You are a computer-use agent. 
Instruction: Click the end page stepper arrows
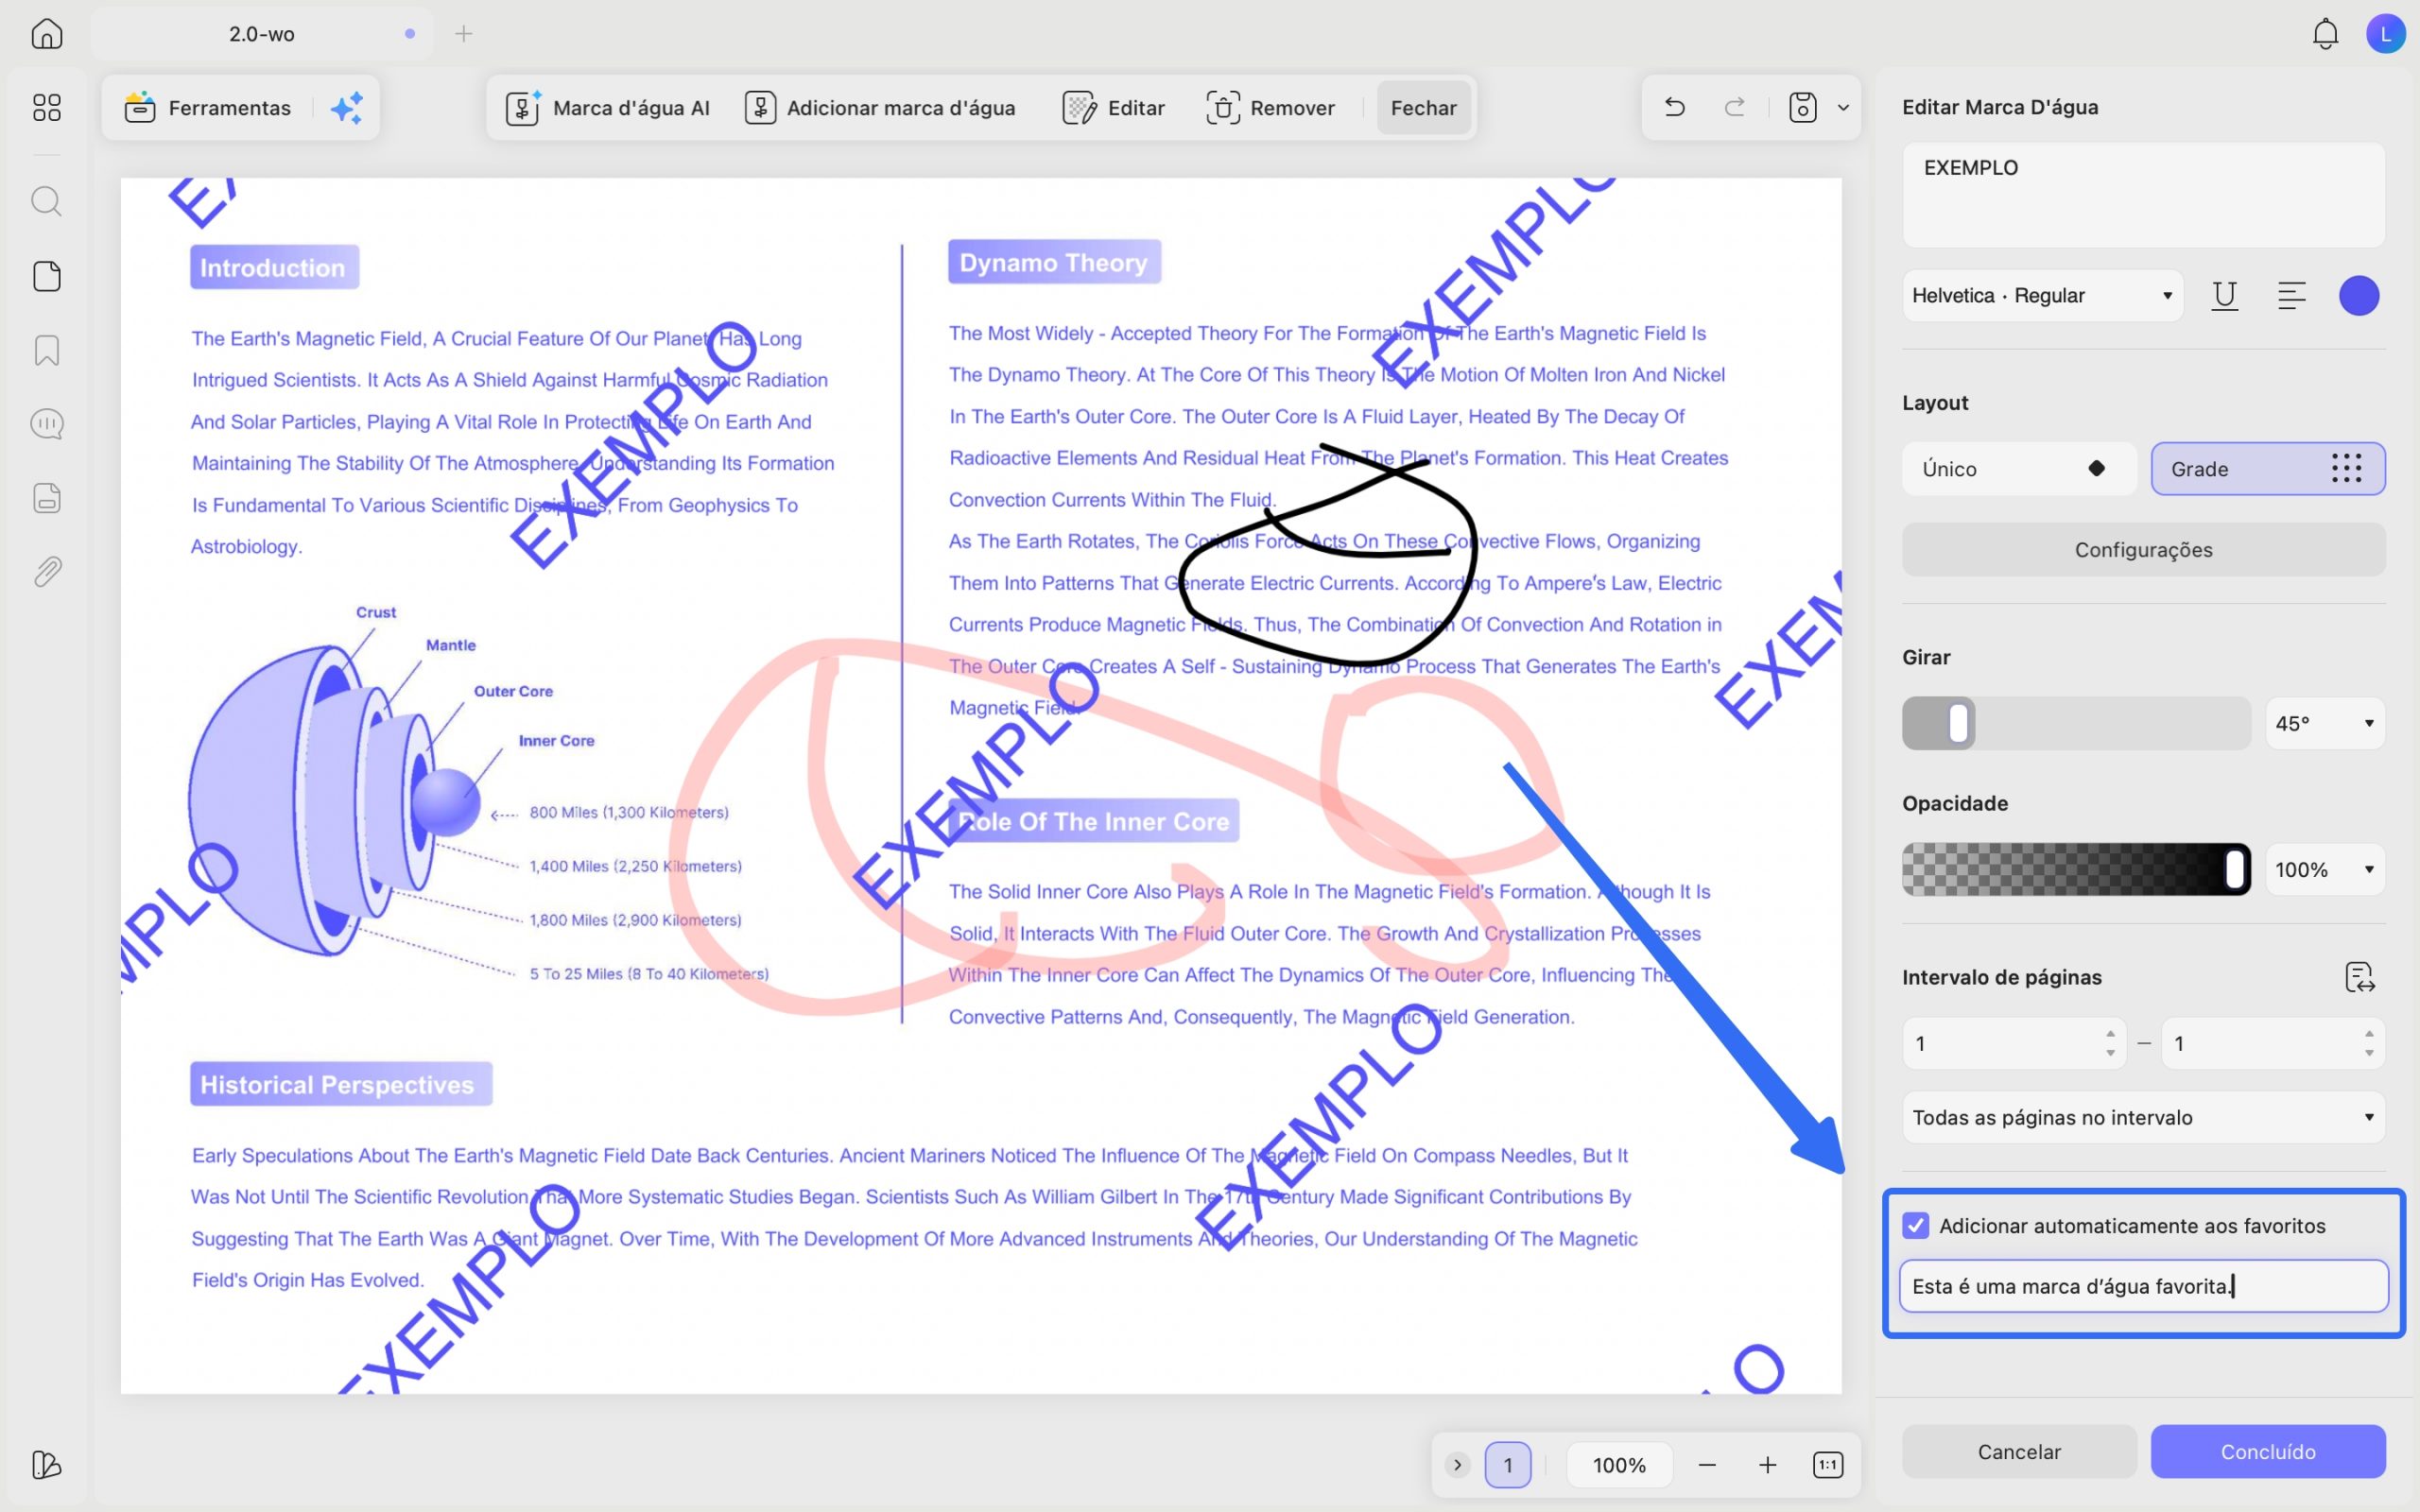(x=2369, y=1043)
